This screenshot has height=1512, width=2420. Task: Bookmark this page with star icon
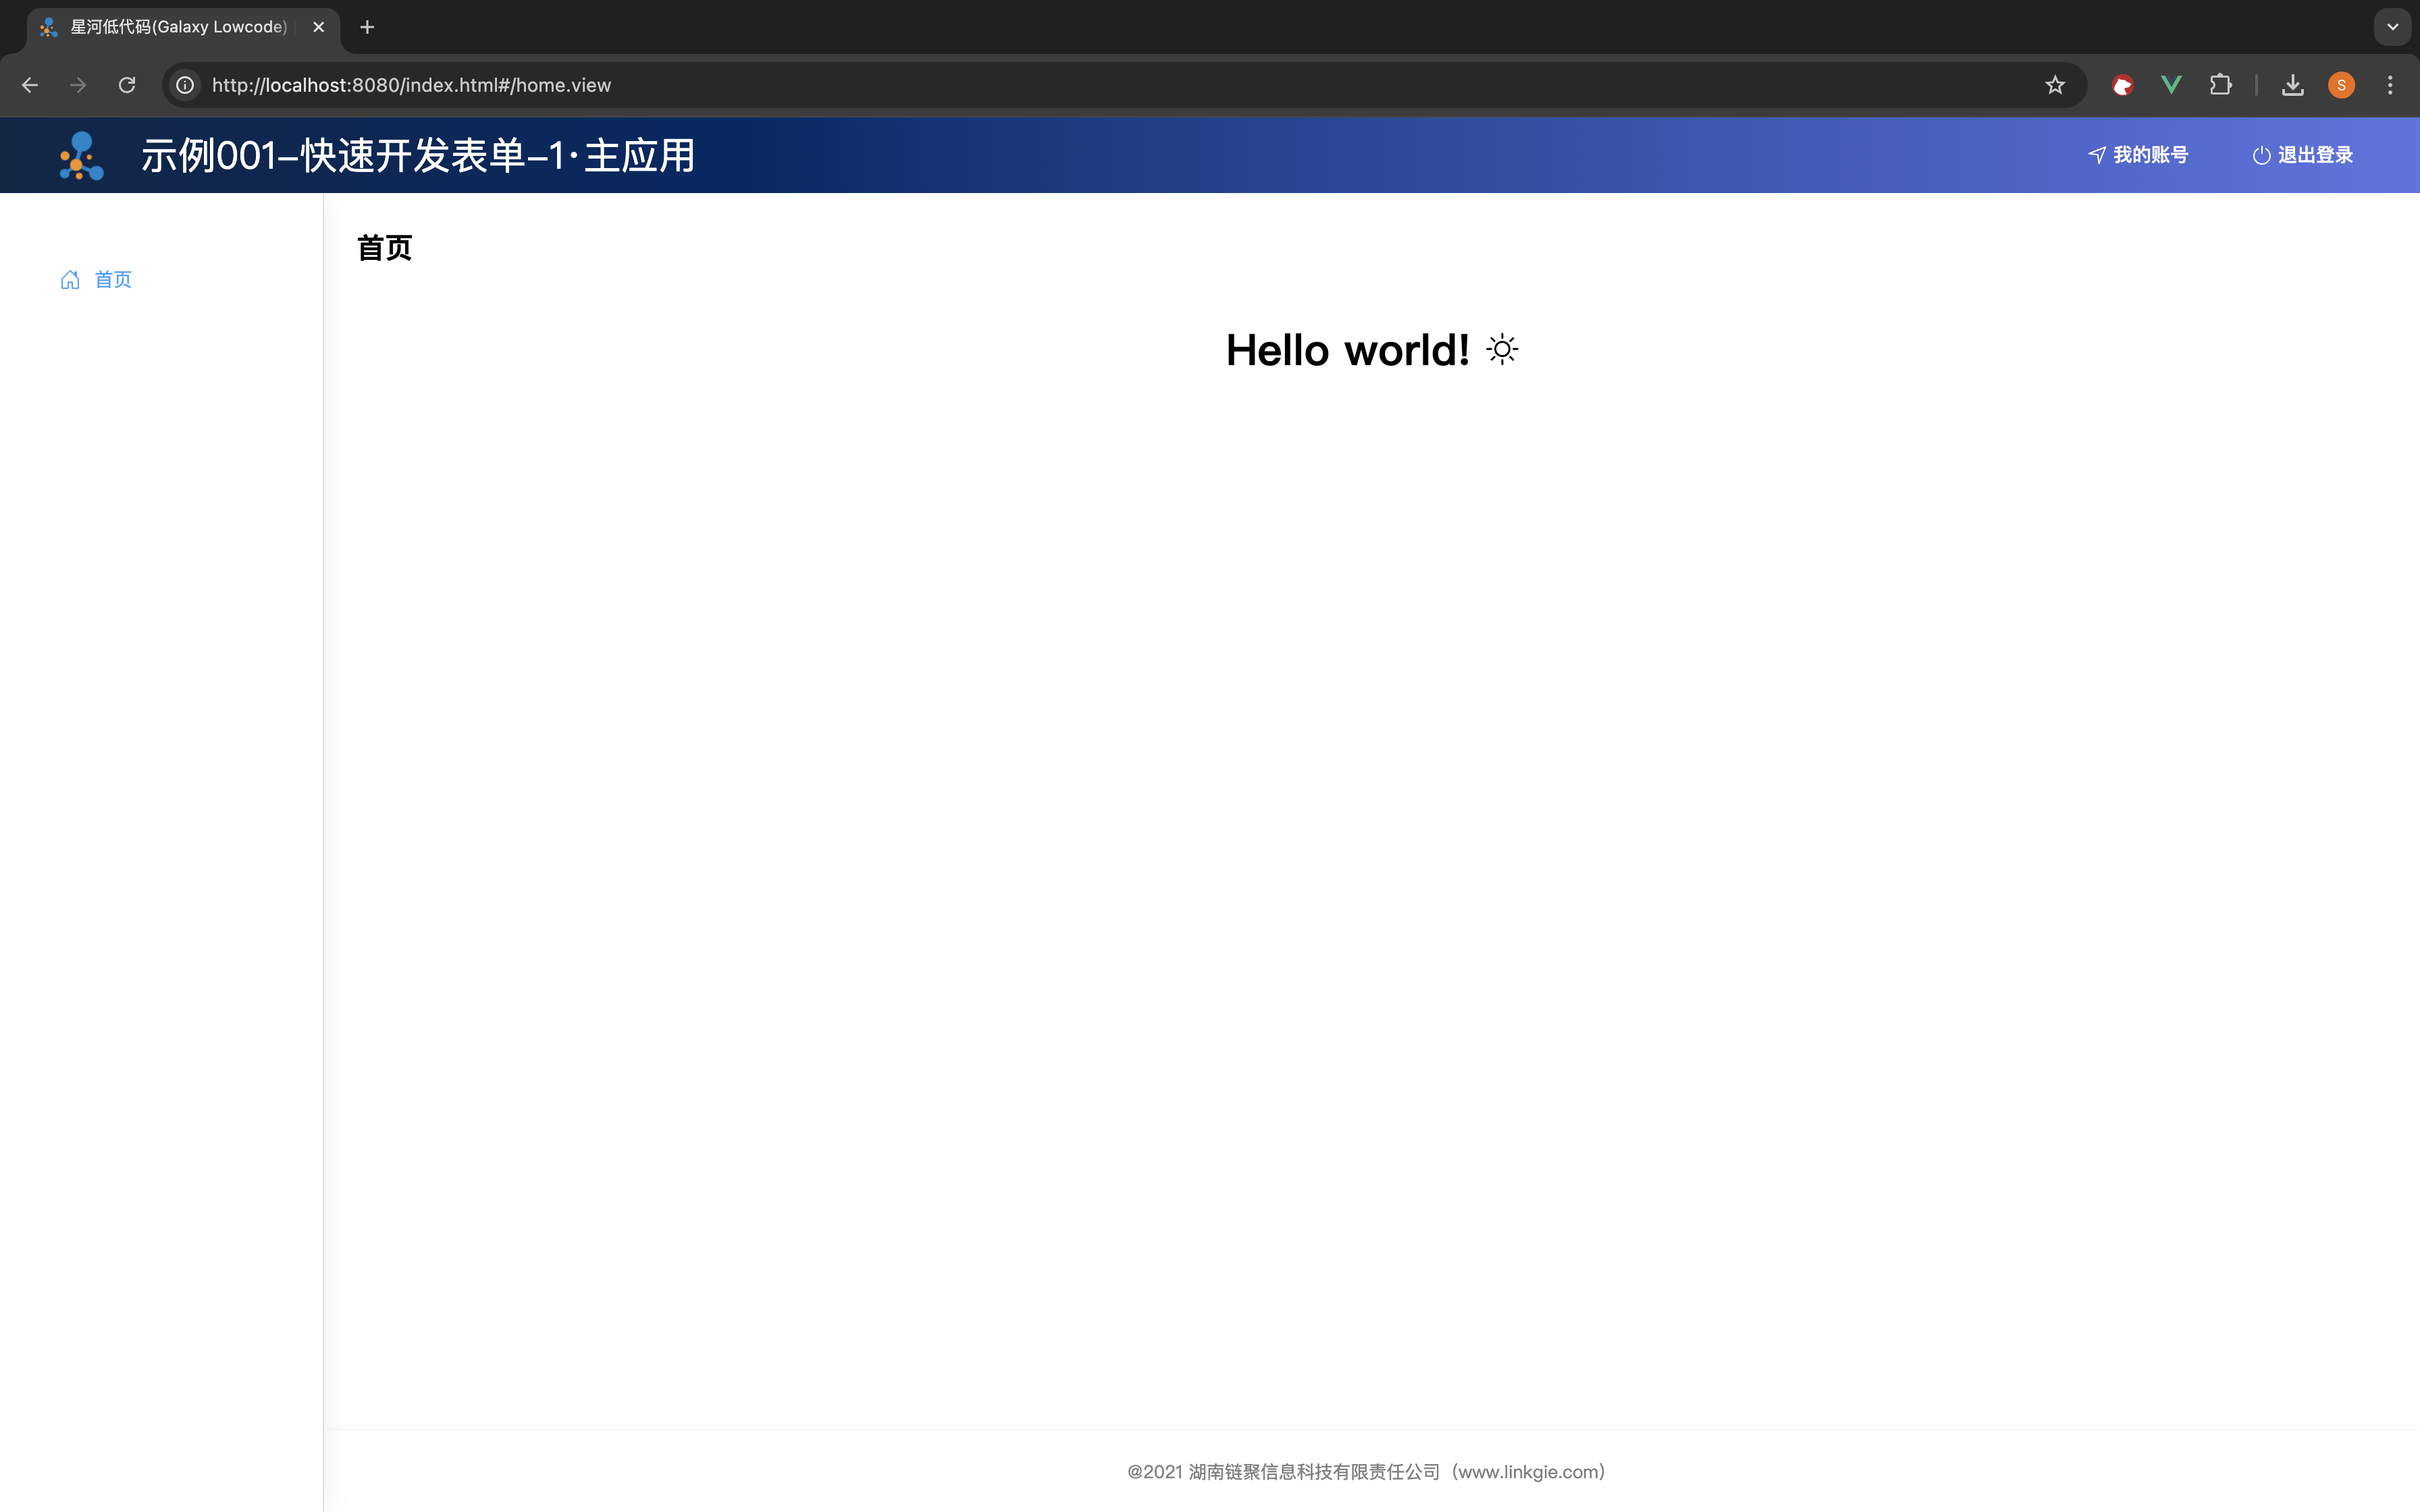pos(2055,85)
